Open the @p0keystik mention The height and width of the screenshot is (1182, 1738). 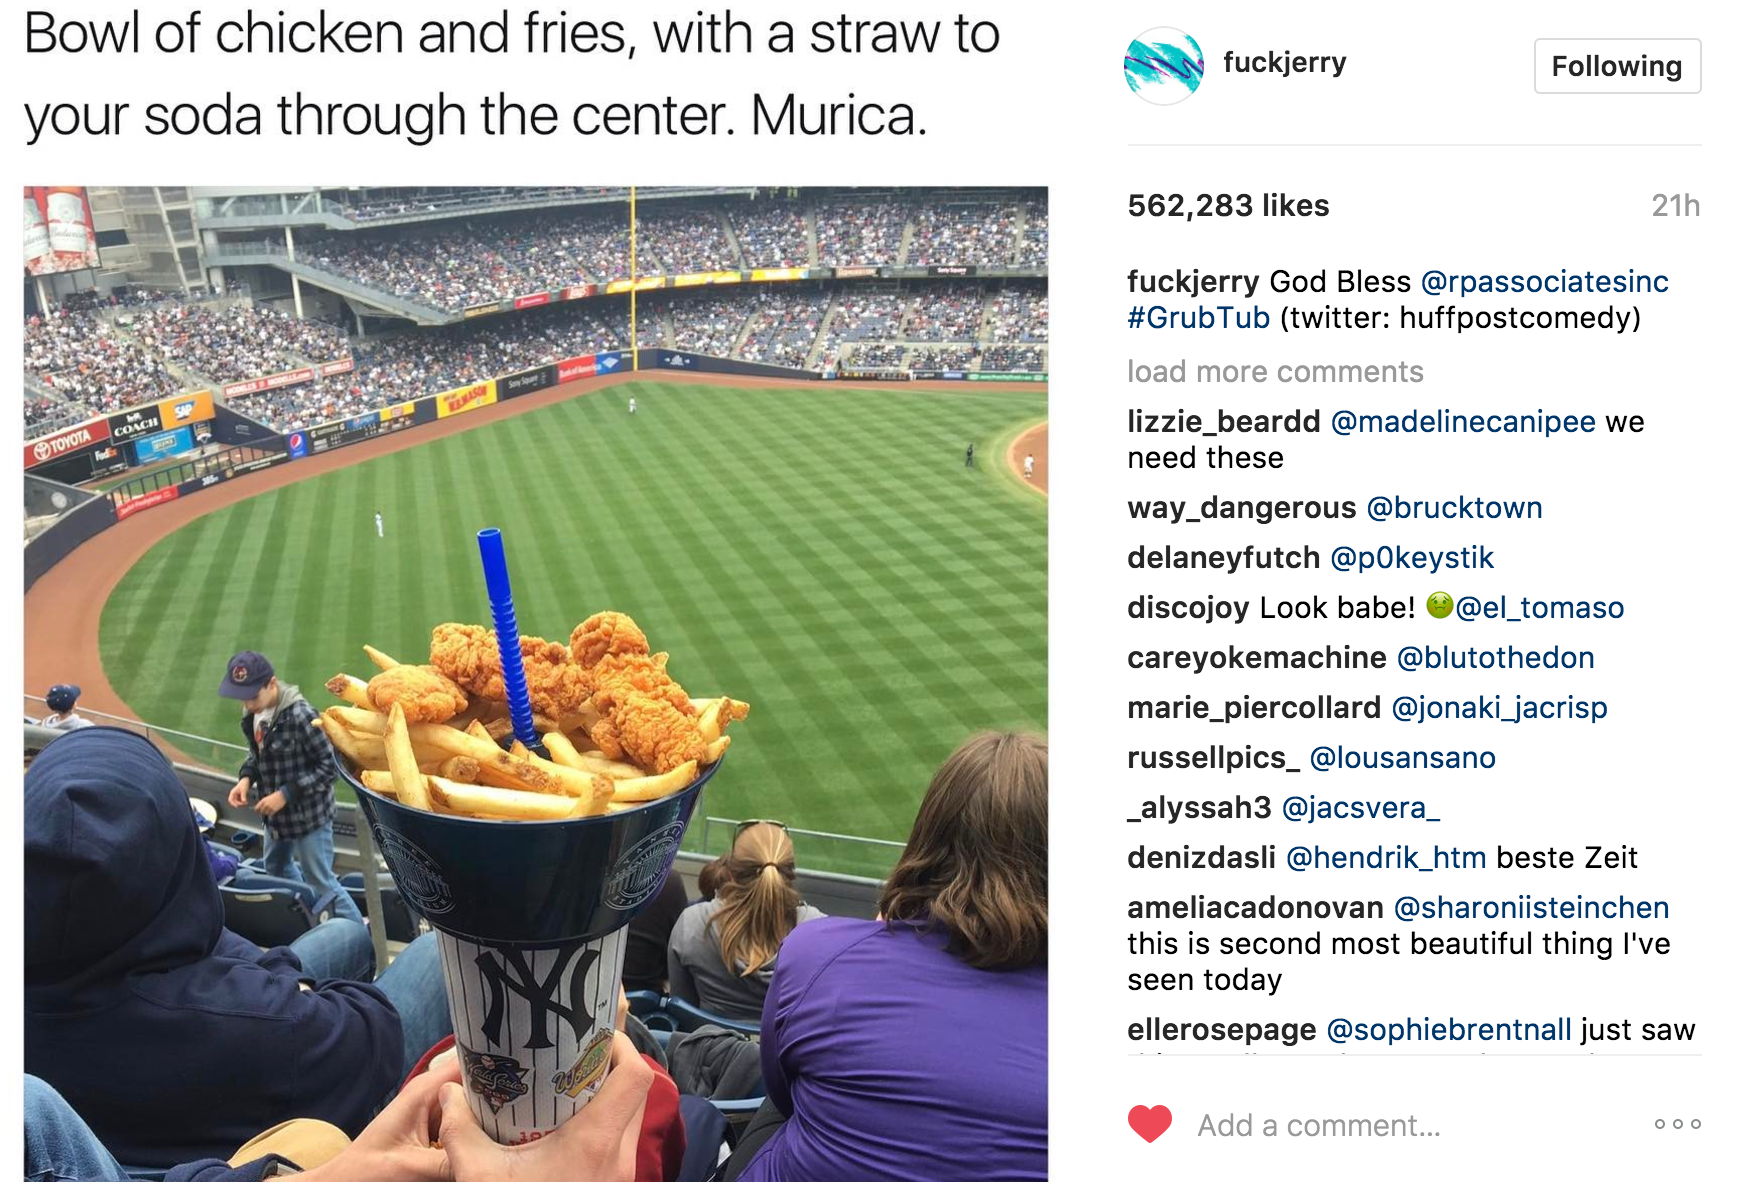[1411, 558]
